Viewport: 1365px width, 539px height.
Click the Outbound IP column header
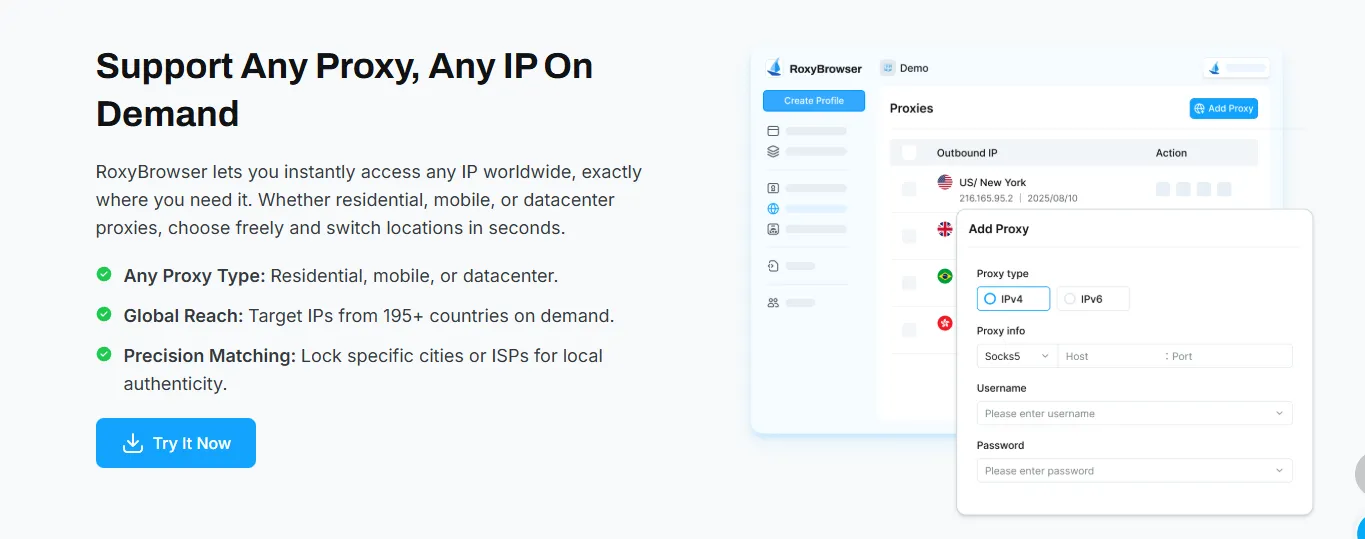click(967, 153)
